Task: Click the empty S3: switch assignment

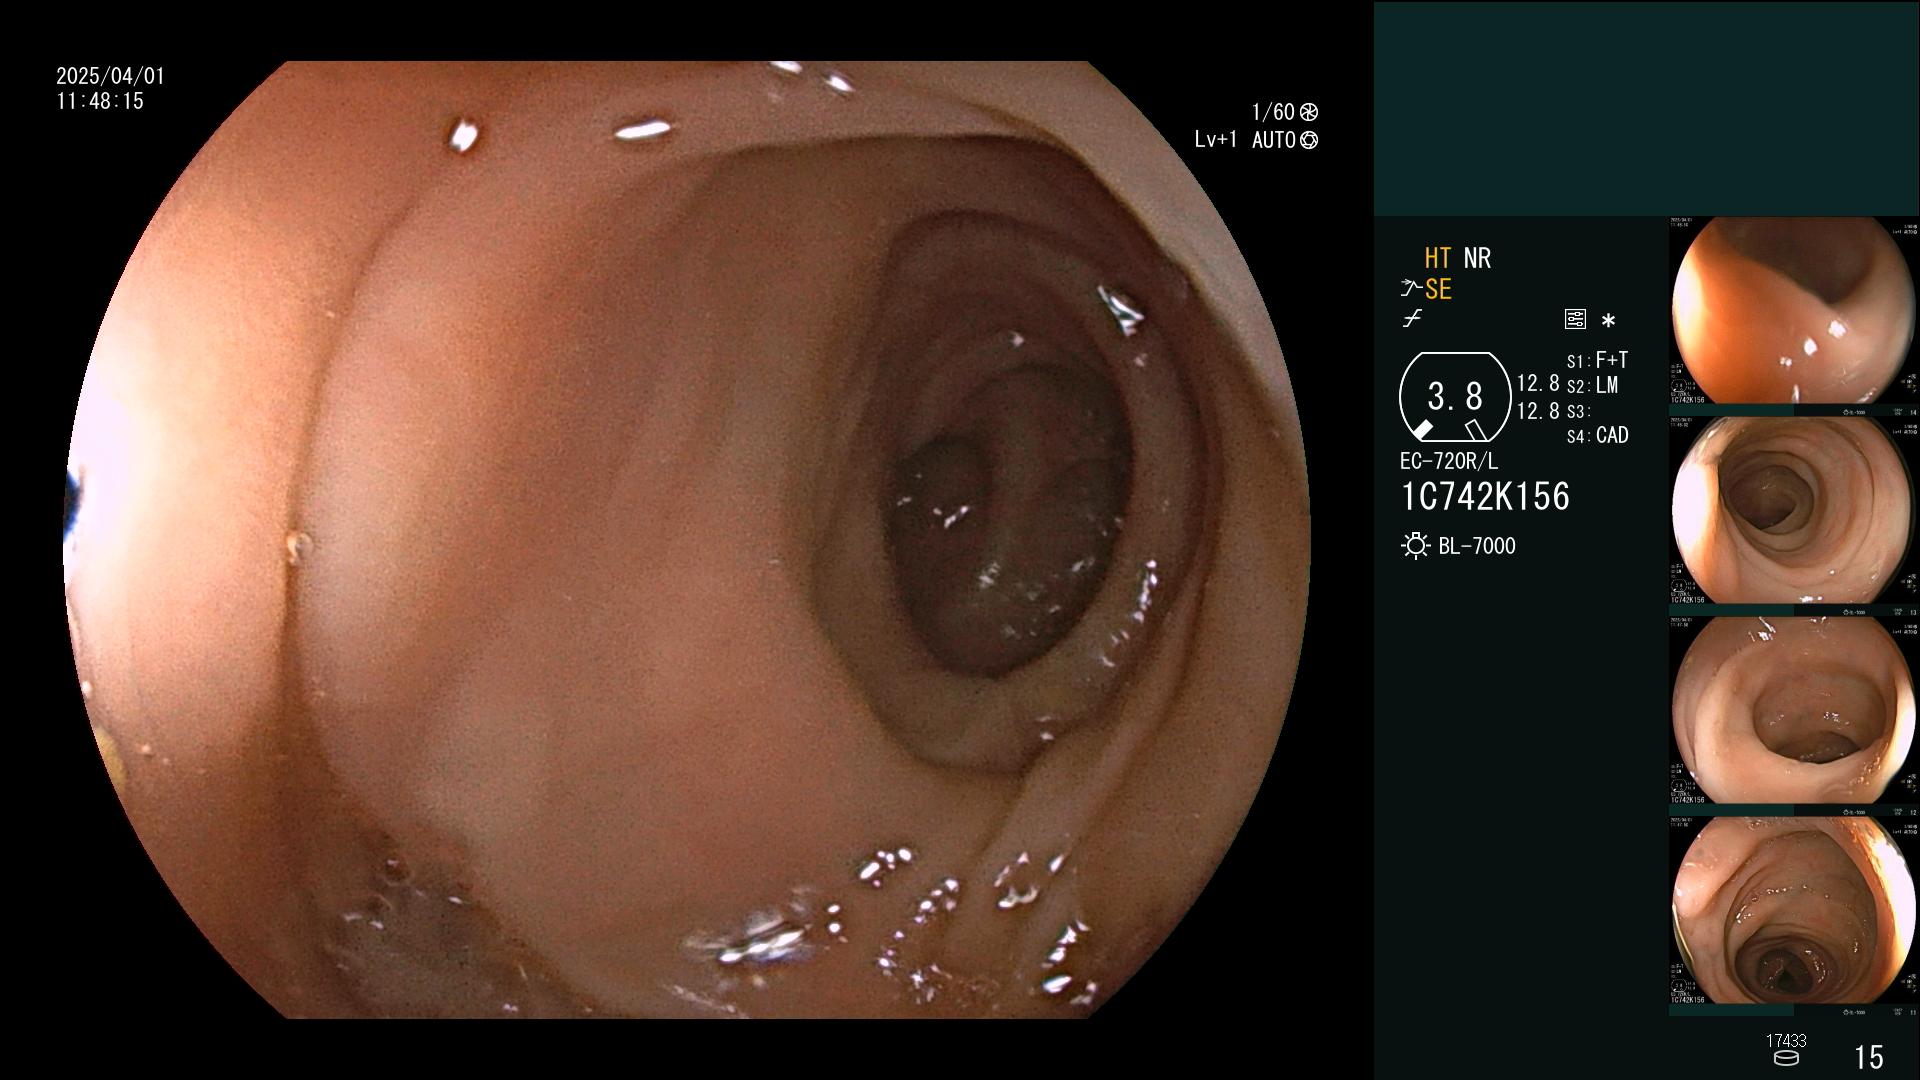Action: click(x=1578, y=412)
